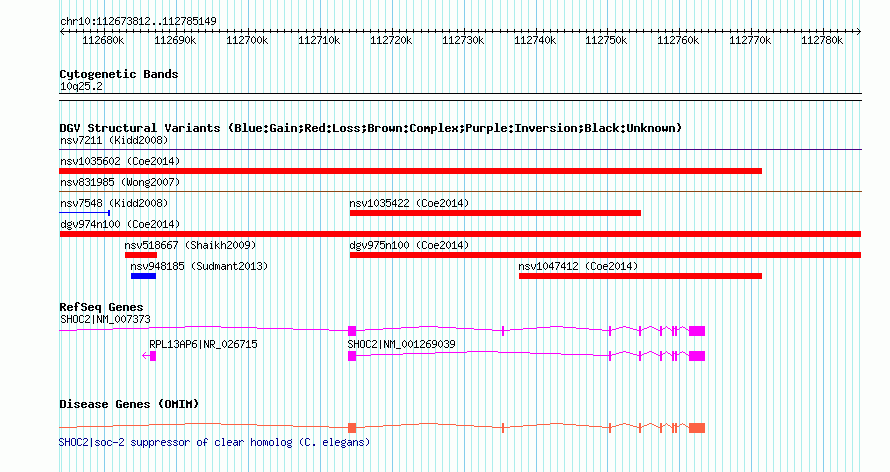The height and width of the screenshot is (472, 890).
Task: Click the 112780k ruler tick label
Action: 822,40
